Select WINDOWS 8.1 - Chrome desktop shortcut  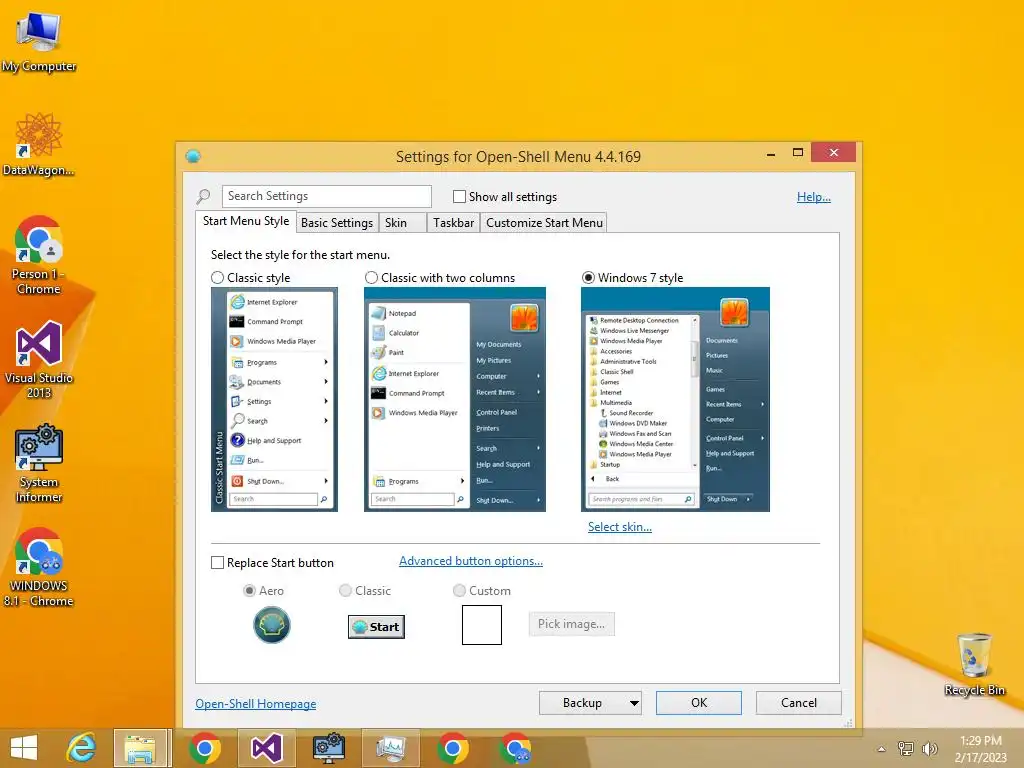pos(39,567)
